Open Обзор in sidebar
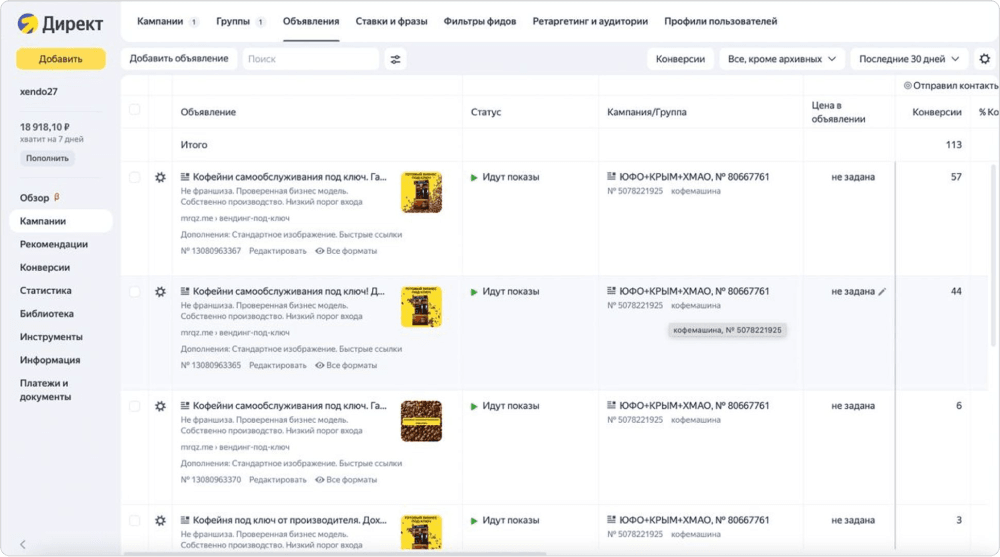Screen dimensions: 1000x557 (x=34, y=198)
